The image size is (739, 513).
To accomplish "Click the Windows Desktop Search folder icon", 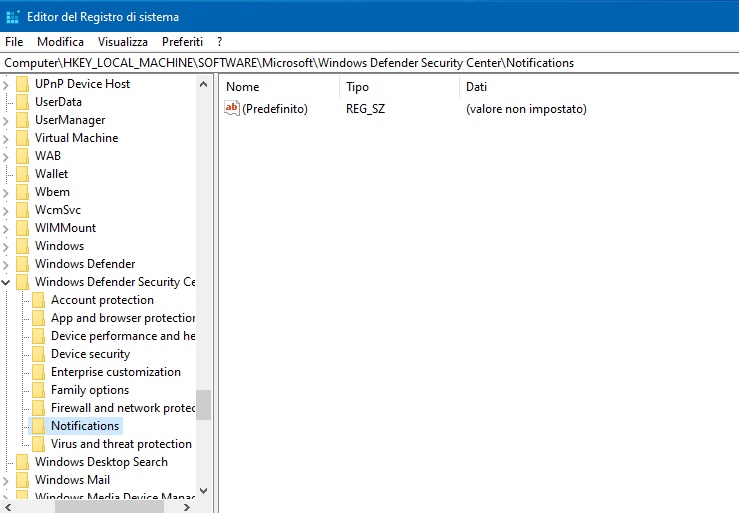I will (x=23, y=462).
